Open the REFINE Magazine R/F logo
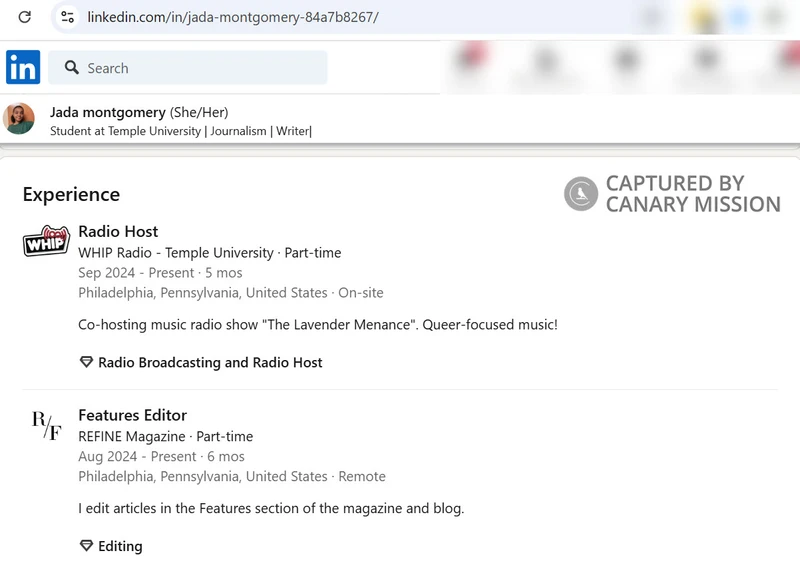 click(46, 425)
